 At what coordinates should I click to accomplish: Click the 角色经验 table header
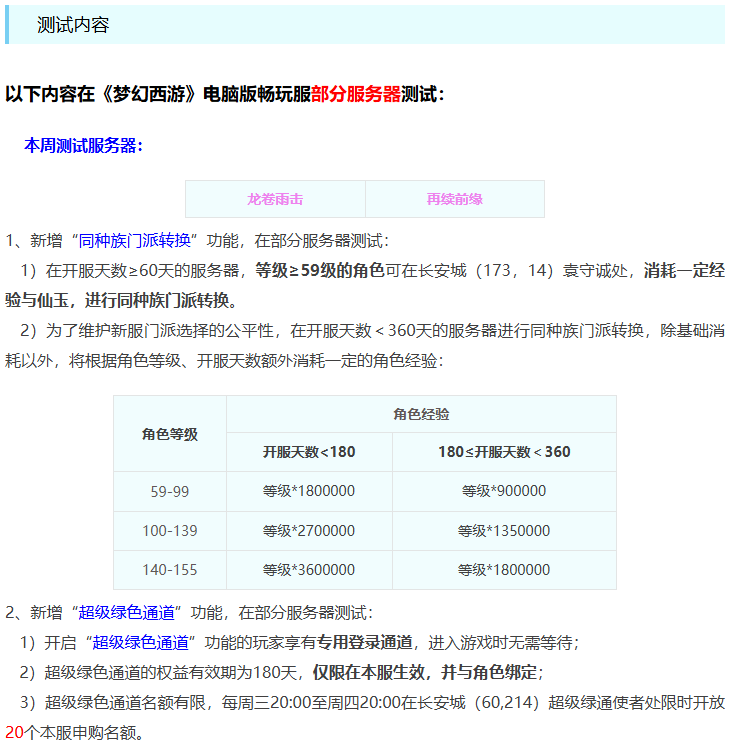tap(421, 414)
